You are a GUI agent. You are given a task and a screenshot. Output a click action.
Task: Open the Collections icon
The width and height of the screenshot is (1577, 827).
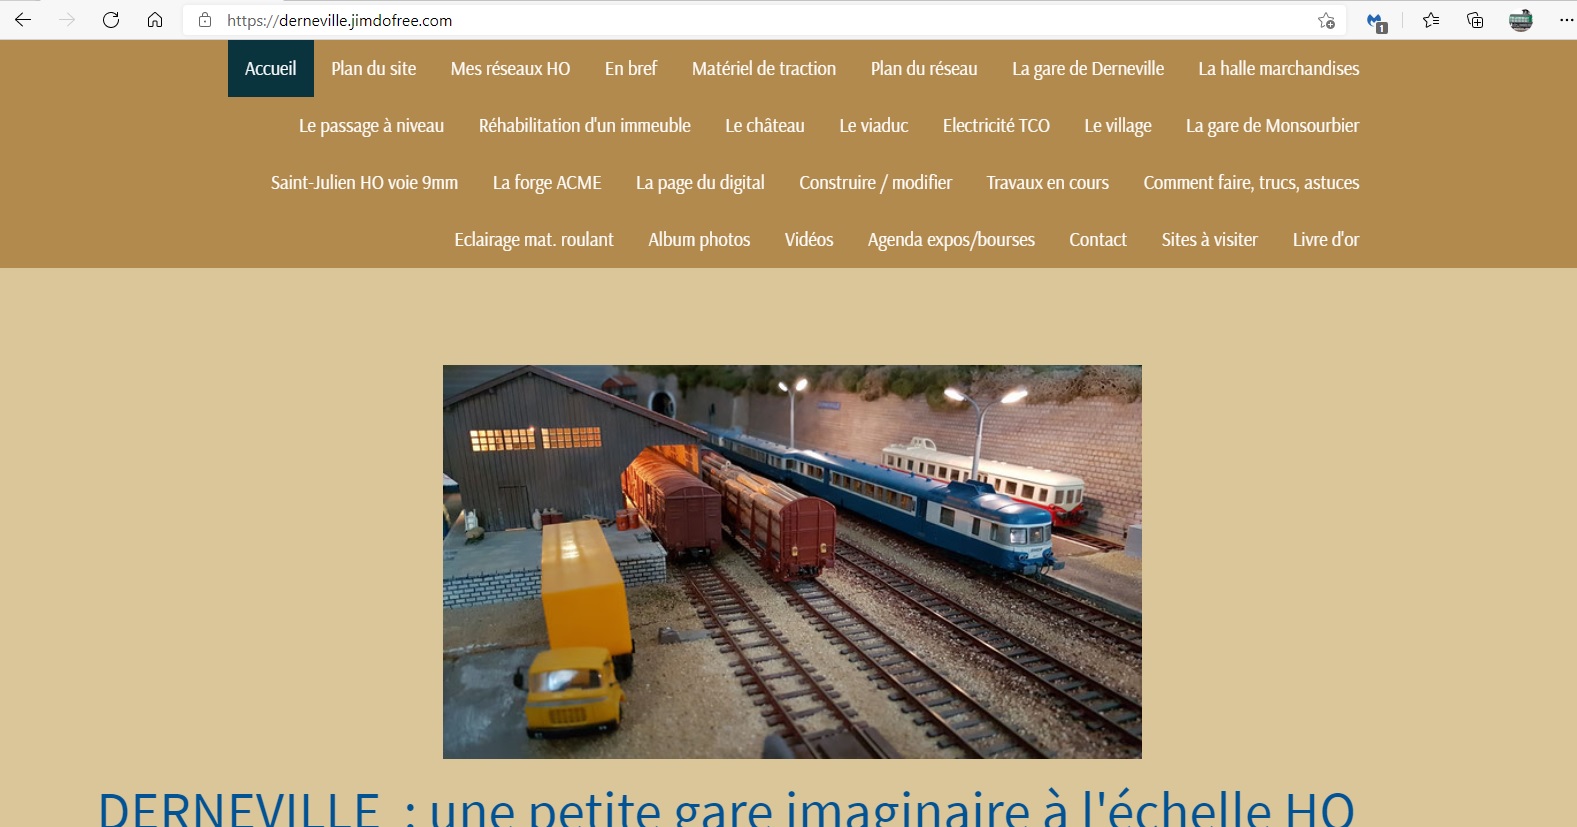pos(1475,20)
